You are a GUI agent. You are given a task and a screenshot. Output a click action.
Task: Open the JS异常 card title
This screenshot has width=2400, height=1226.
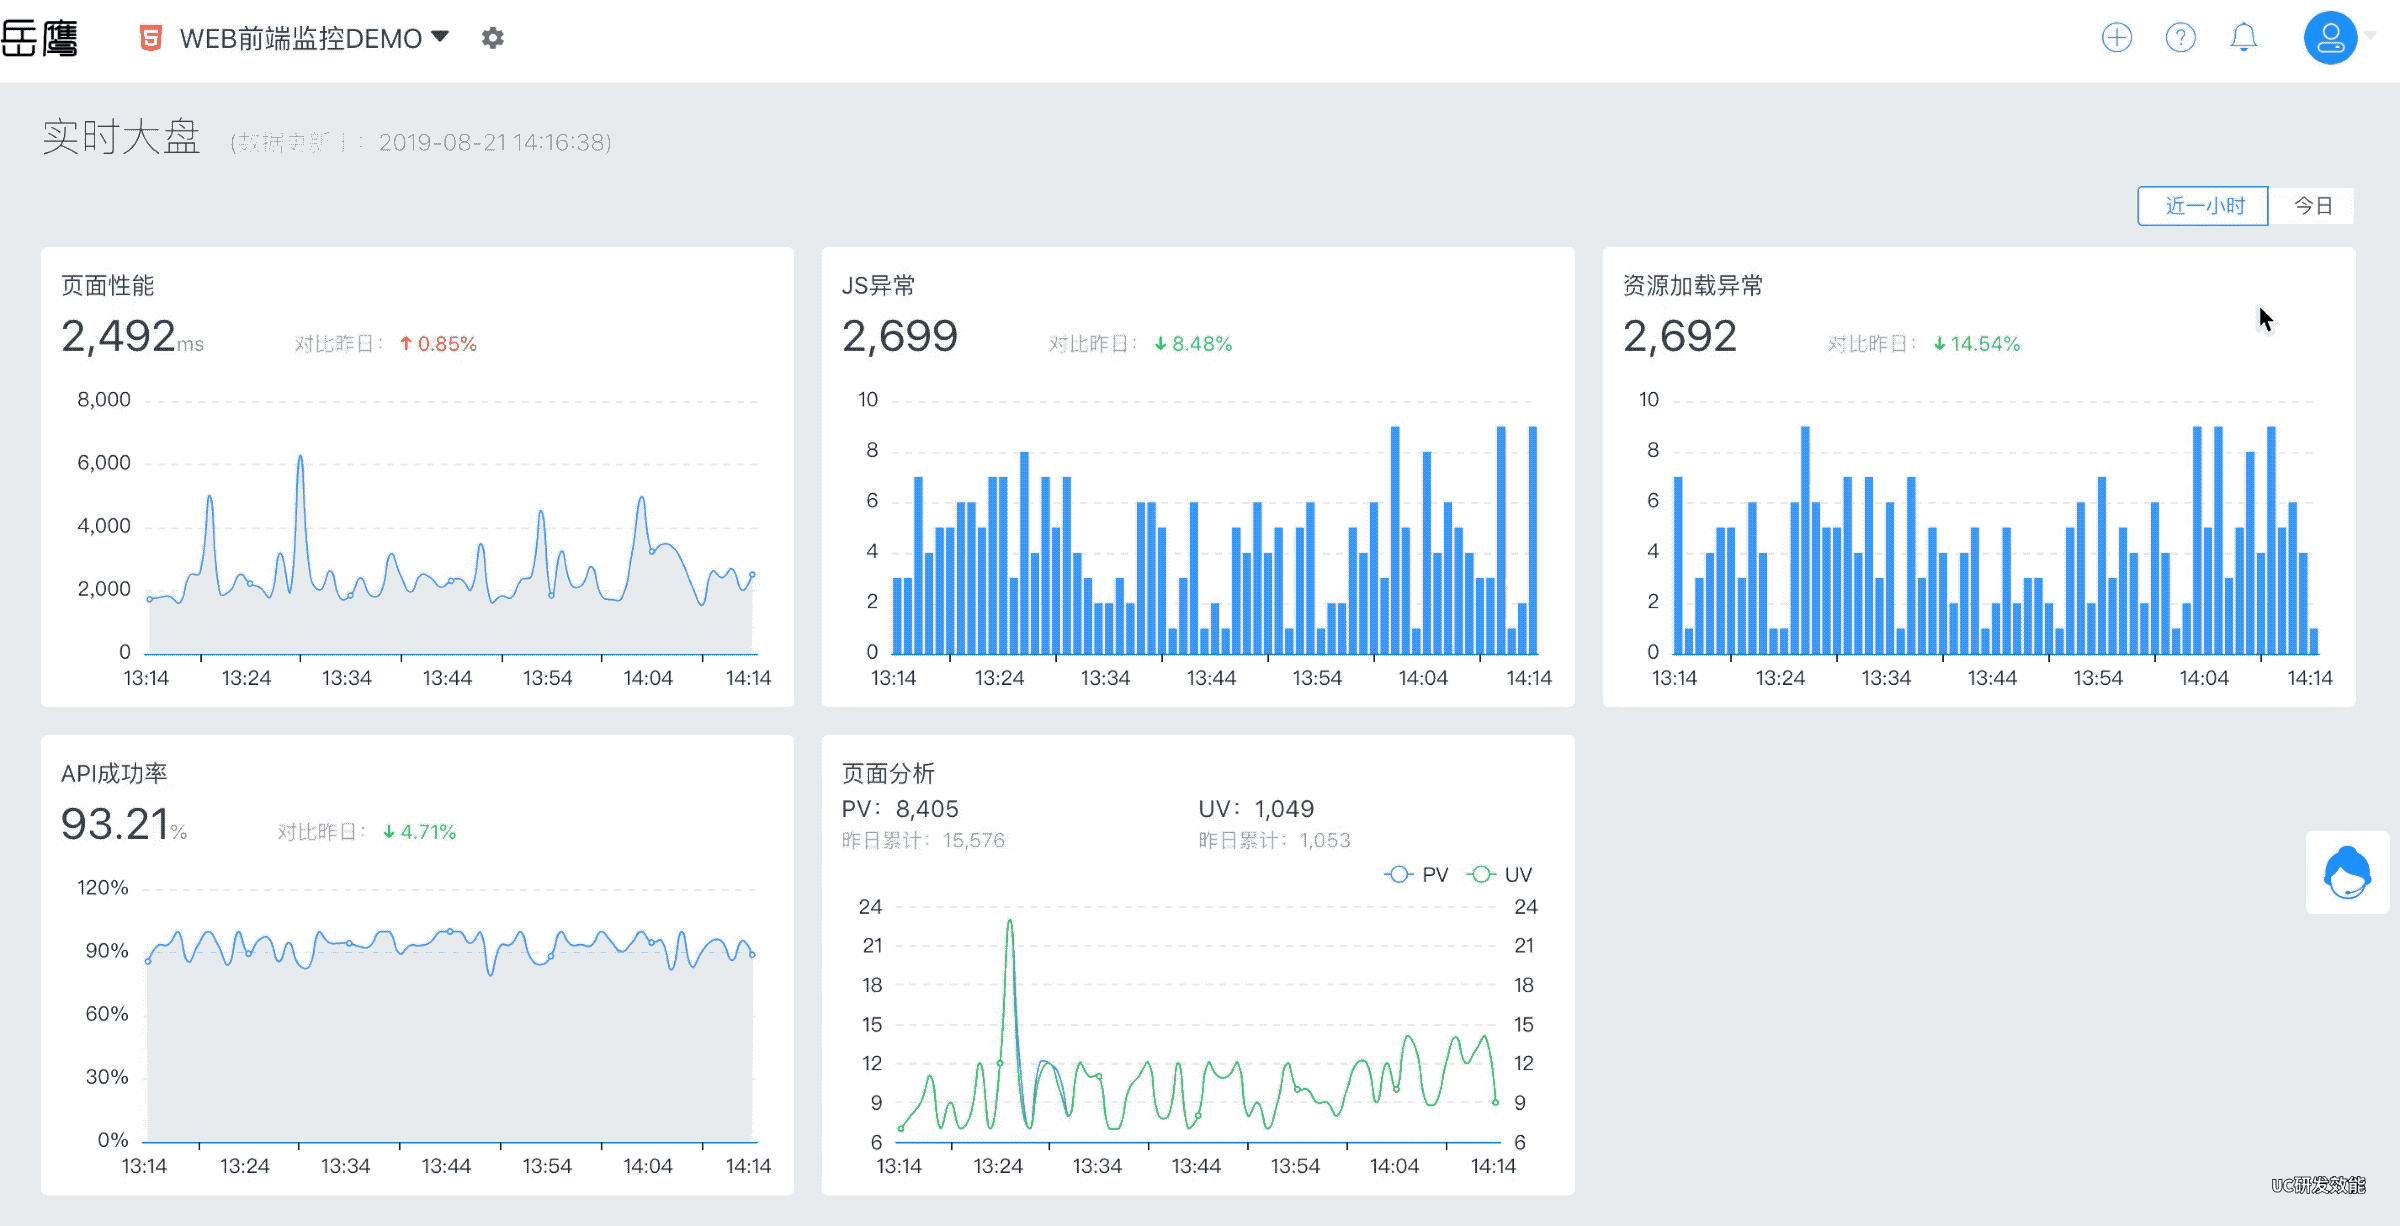pyautogui.click(x=878, y=286)
